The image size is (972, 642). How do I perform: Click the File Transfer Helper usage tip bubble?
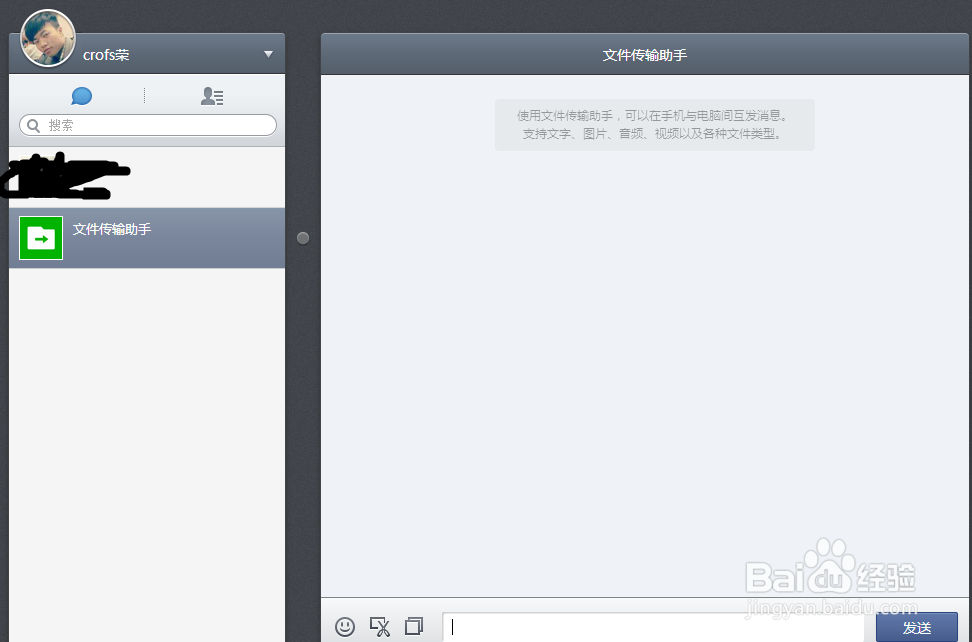(655, 123)
